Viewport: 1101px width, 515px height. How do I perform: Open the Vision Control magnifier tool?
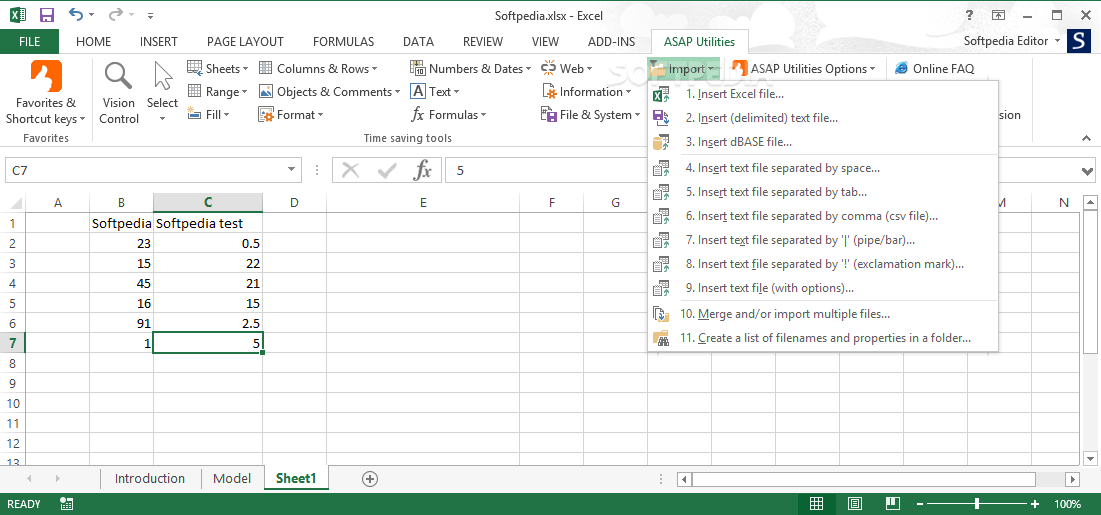pyautogui.click(x=119, y=94)
